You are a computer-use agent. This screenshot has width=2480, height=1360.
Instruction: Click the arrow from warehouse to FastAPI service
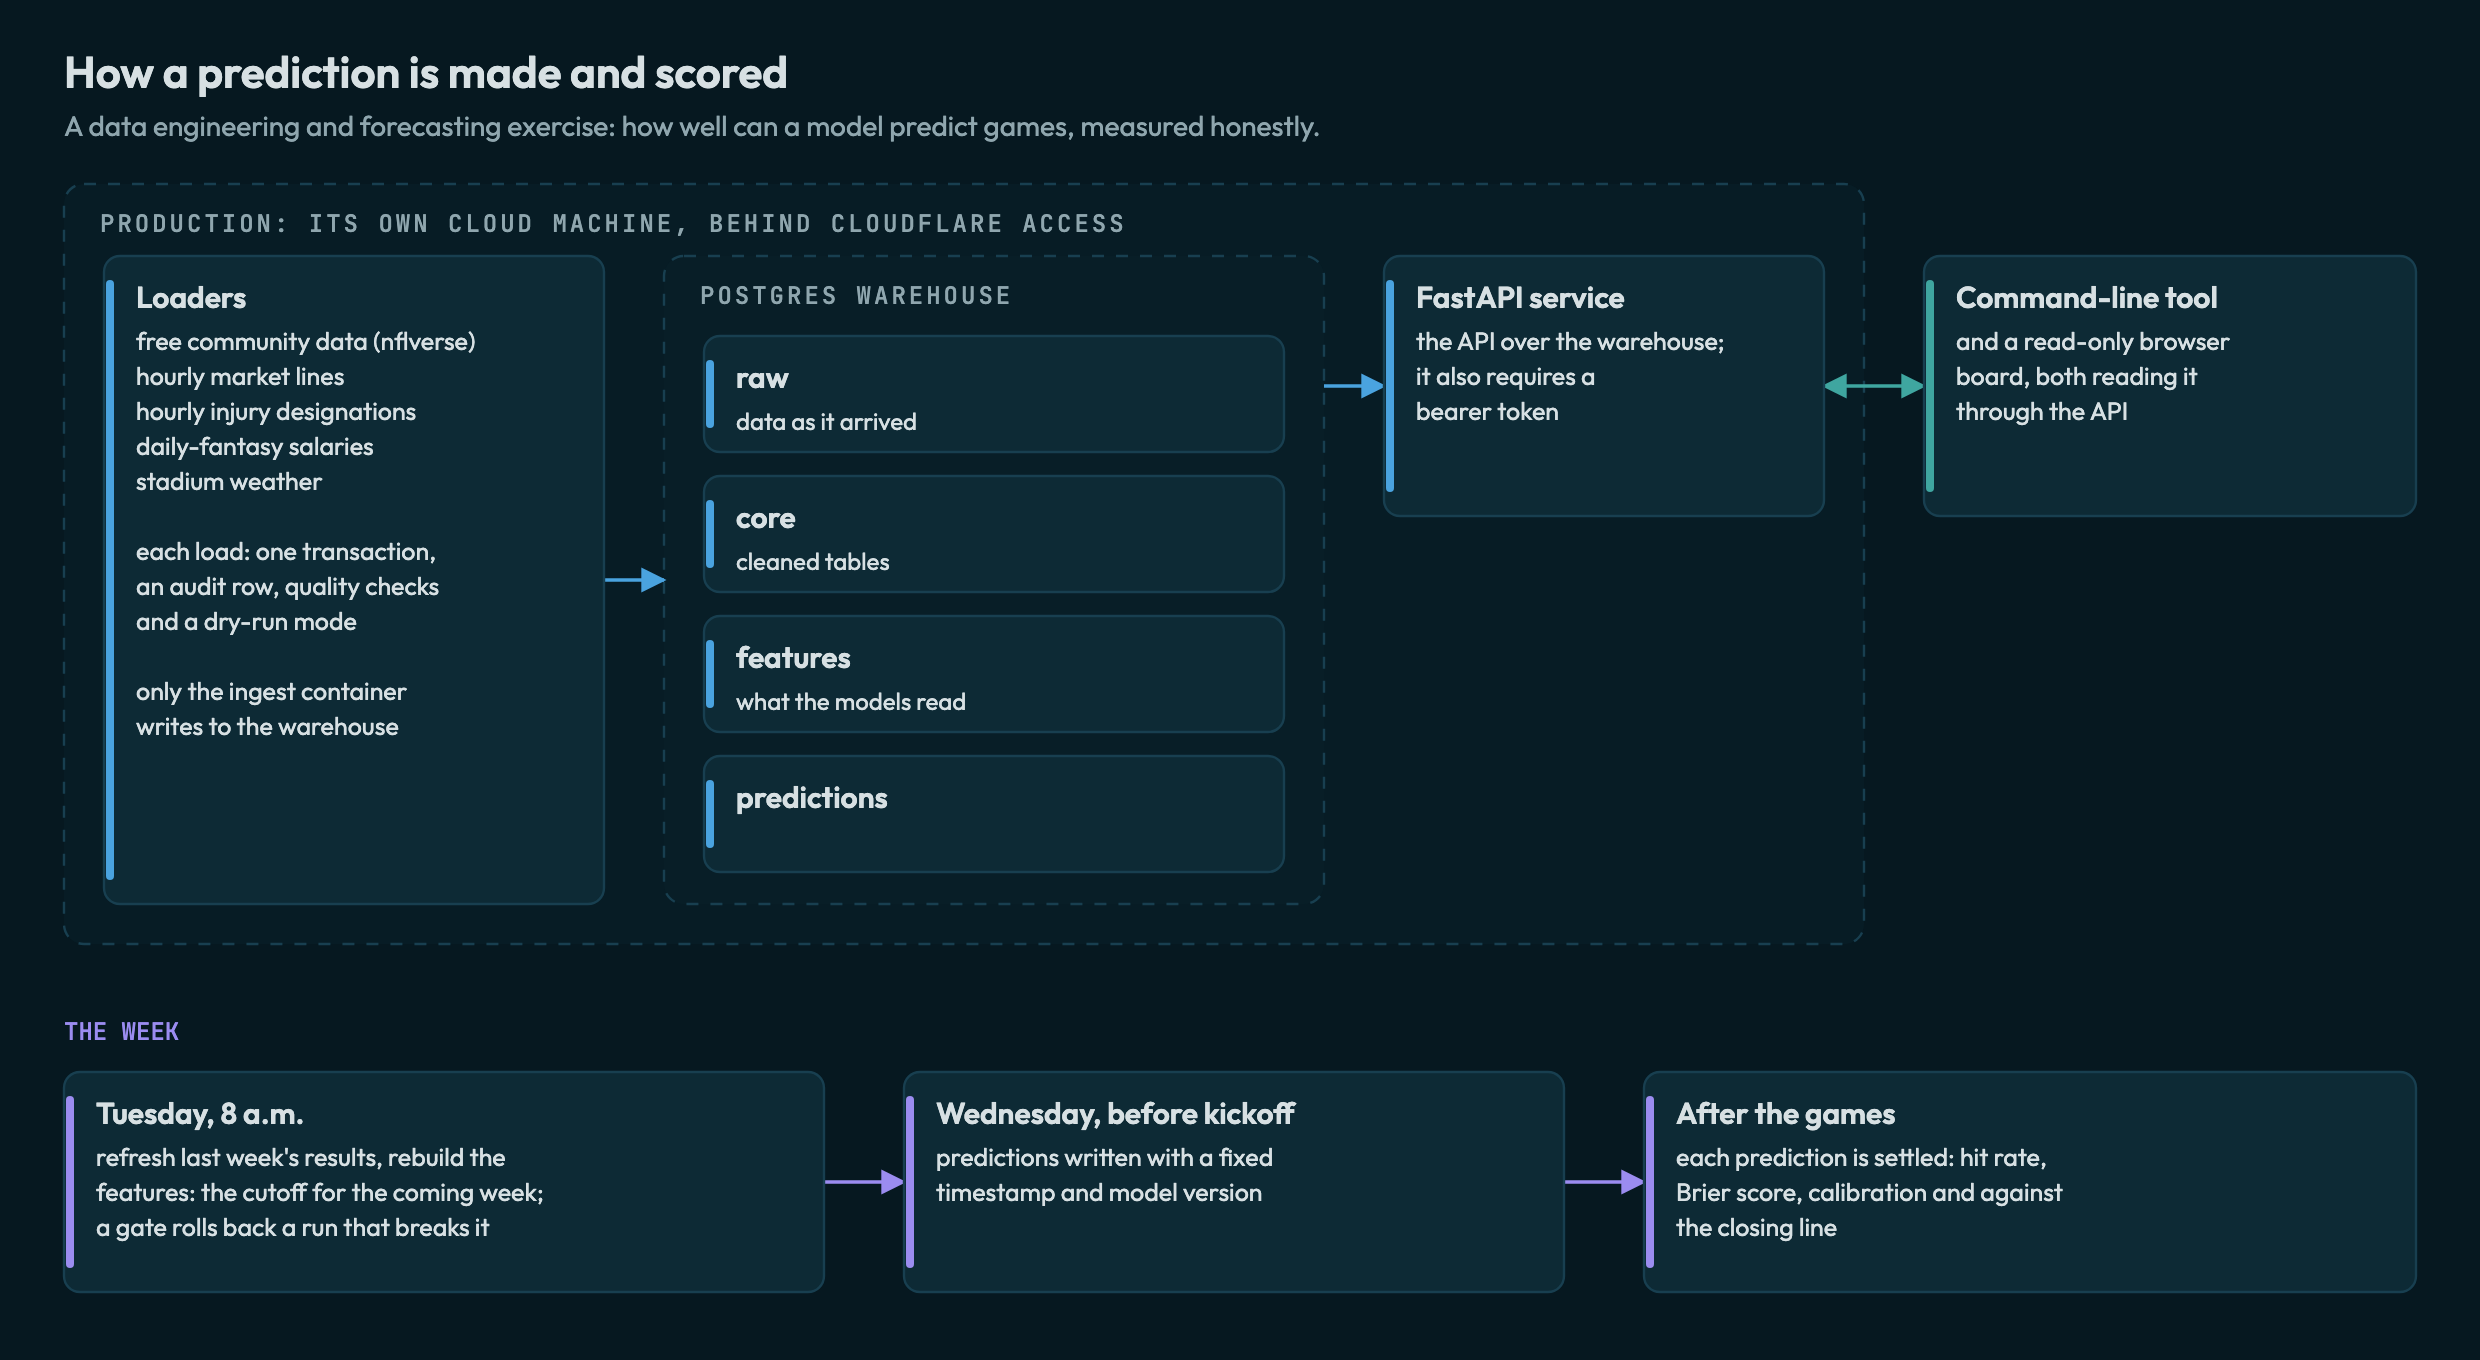tap(1354, 385)
